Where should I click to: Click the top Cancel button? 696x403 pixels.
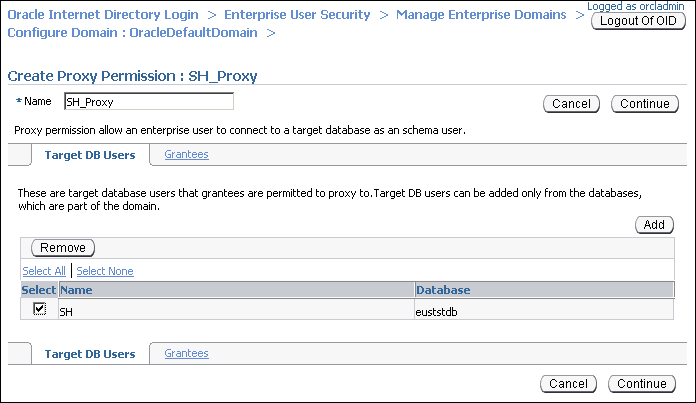coord(571,103)
